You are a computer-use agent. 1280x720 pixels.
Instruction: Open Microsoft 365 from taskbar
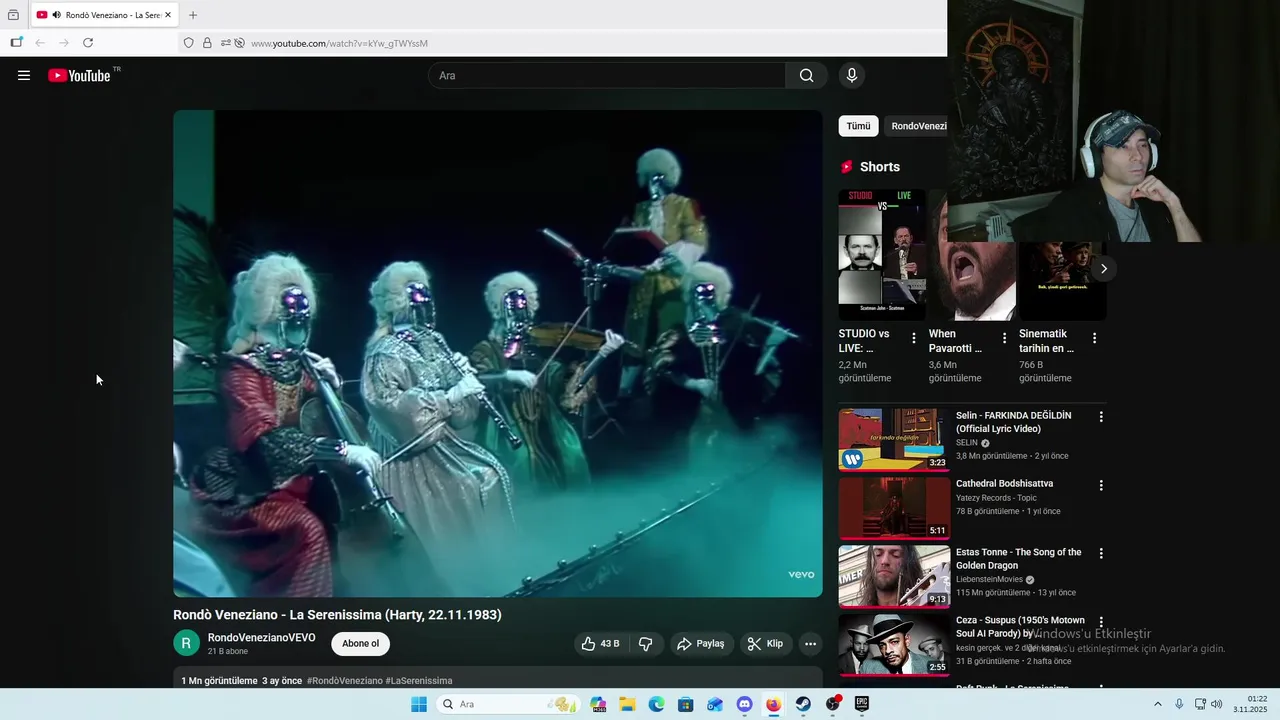599,704
